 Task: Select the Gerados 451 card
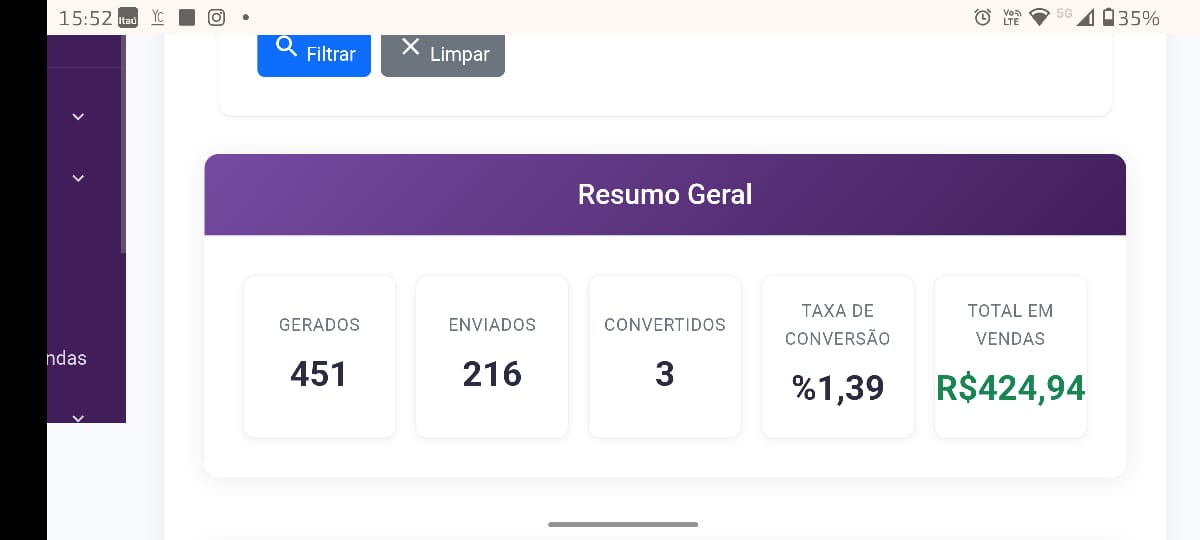pos(319,356)
